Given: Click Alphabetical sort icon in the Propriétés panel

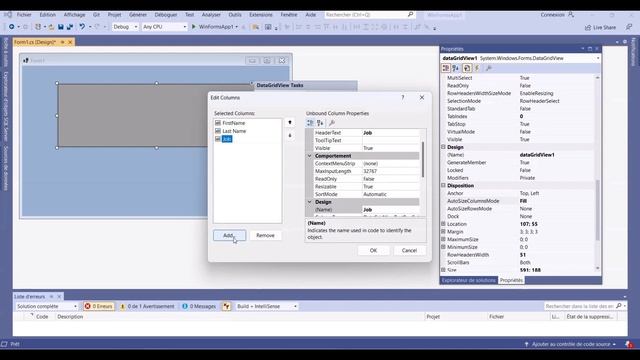Looking at the screenshot, I should 456,68.
